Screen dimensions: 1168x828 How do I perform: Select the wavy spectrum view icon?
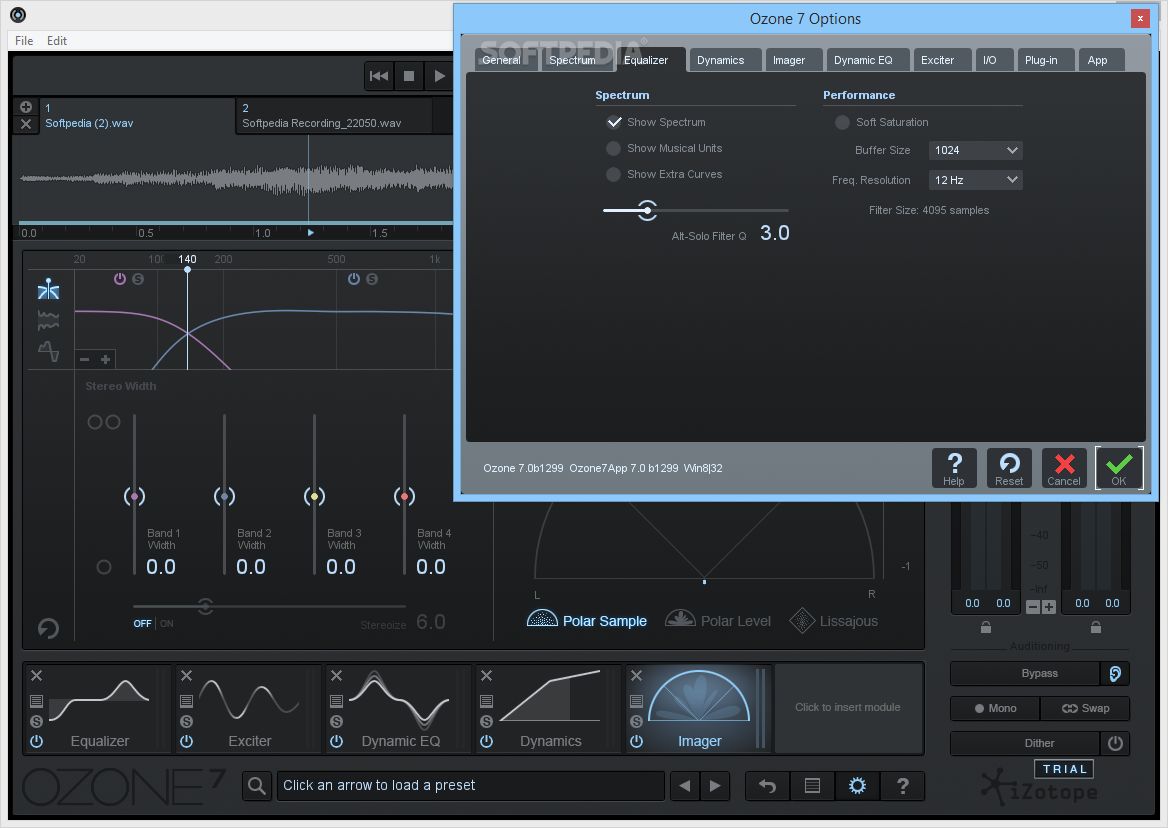[x=48, y=320]
